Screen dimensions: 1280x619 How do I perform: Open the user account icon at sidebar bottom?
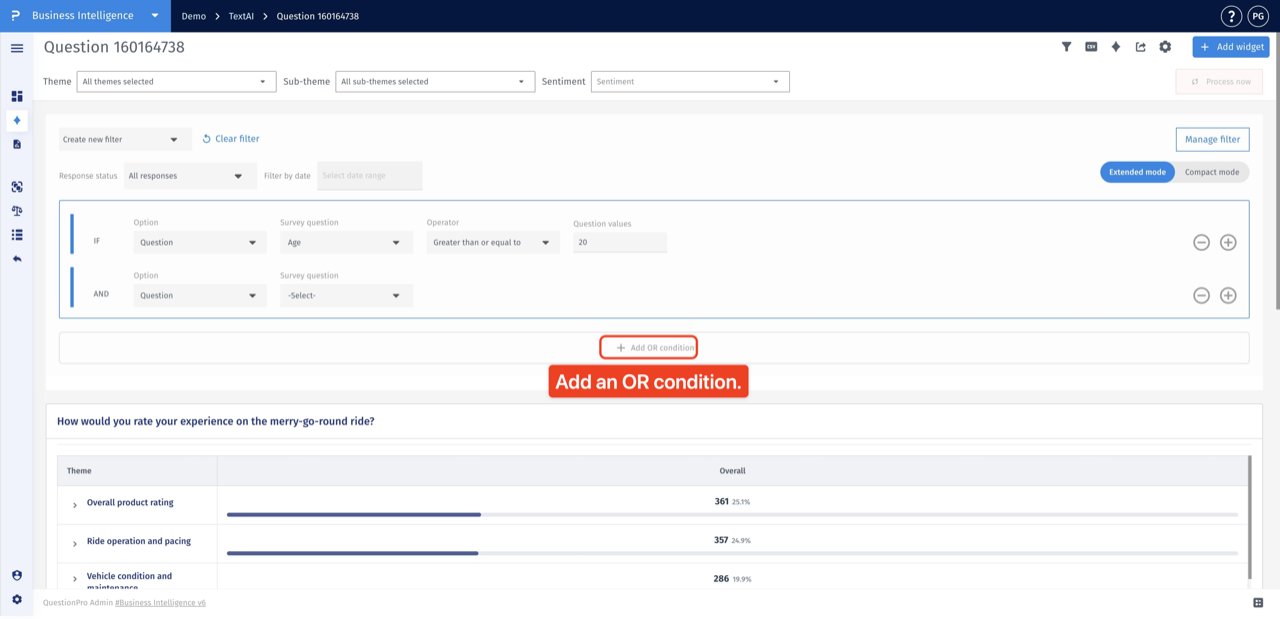17,576
